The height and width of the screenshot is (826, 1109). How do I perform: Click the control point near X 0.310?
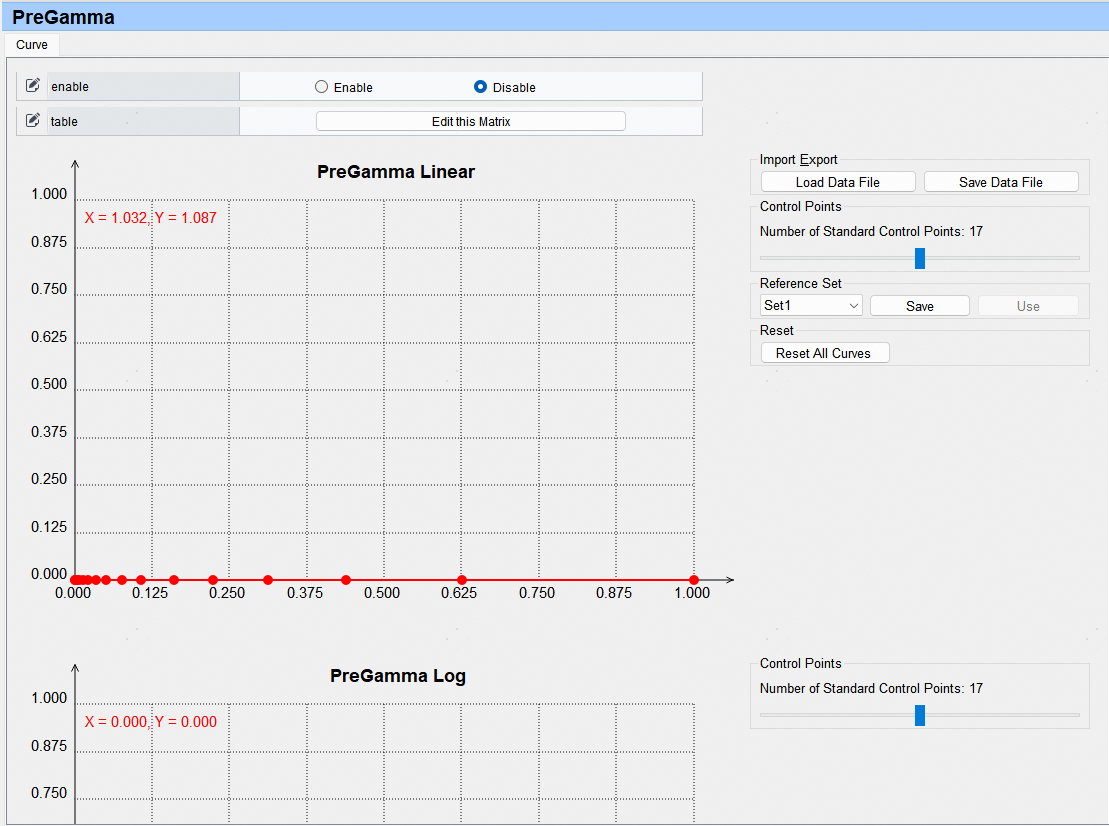pos(267,580)
